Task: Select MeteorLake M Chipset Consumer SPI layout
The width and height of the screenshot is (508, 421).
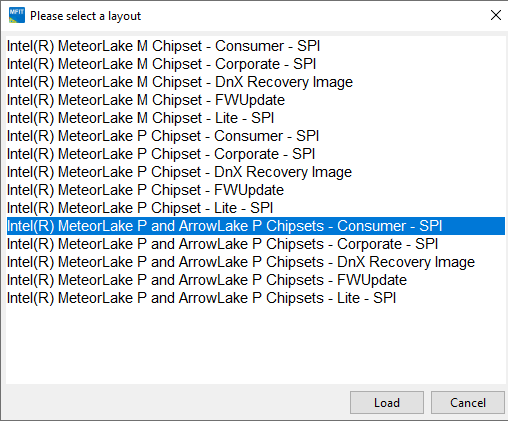Action: click(256, 46)
